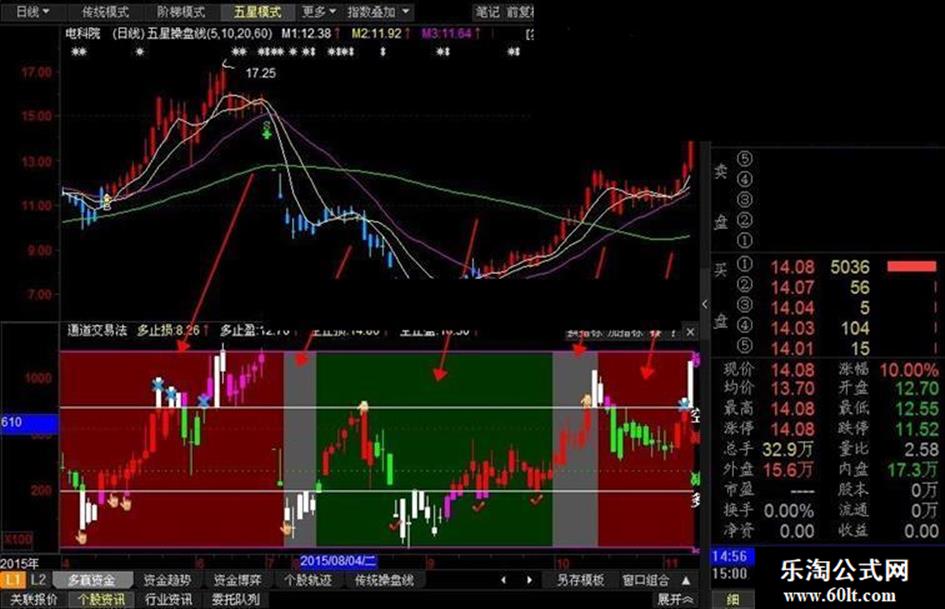The height and width of the screenshot is (609, 945).
Task: Click the 15:00 time entry
Action: [x=730, y=573]
